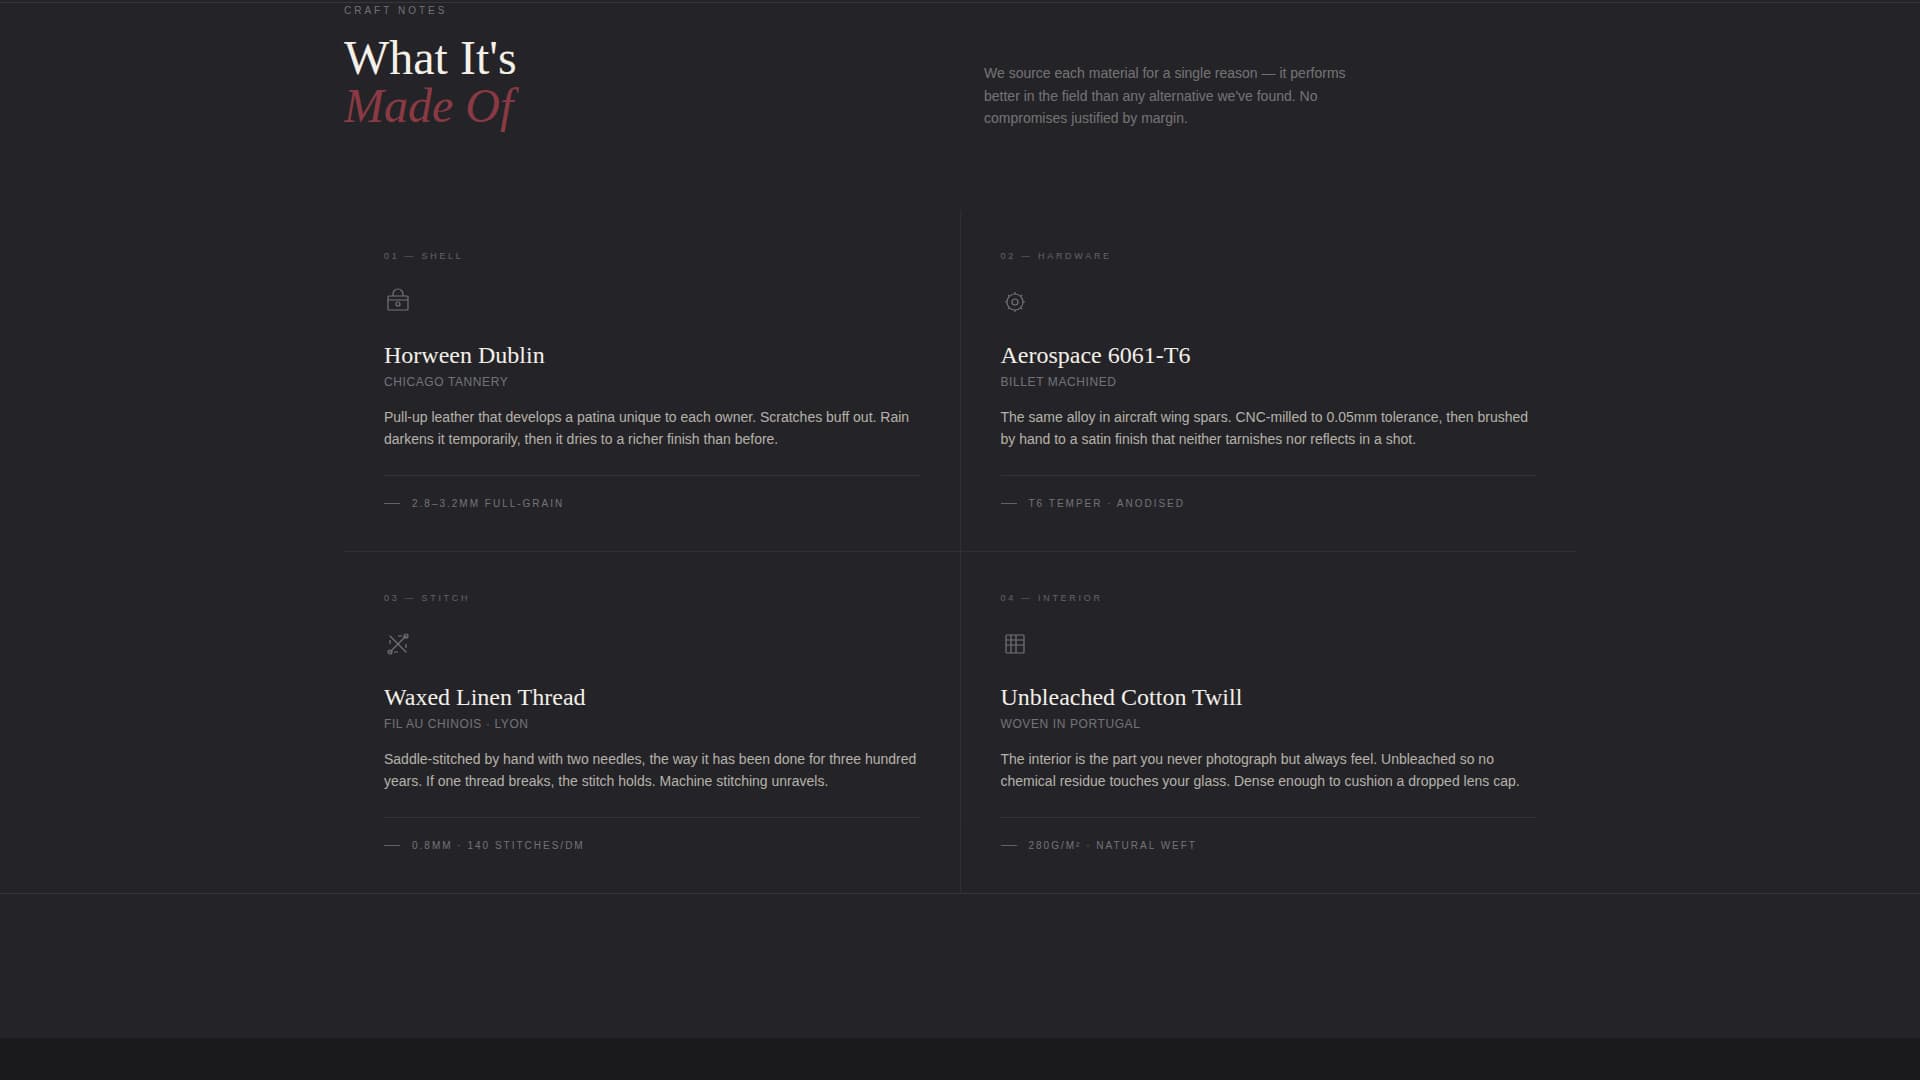Click the '0.8MM · 140 STITCHES/DM' spec
This screenshot has width=1920, height=1080.
click(497, 846)
